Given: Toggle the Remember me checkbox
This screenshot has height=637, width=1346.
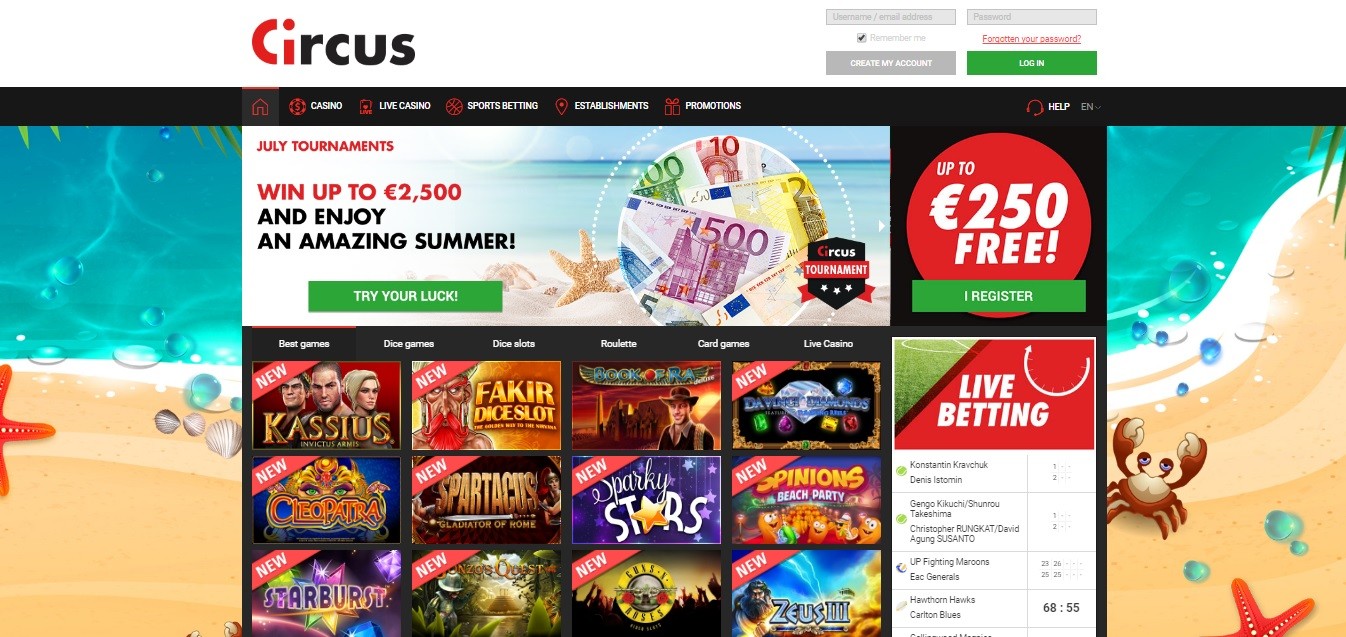Looking at the screenshot, I should (862, 38).
